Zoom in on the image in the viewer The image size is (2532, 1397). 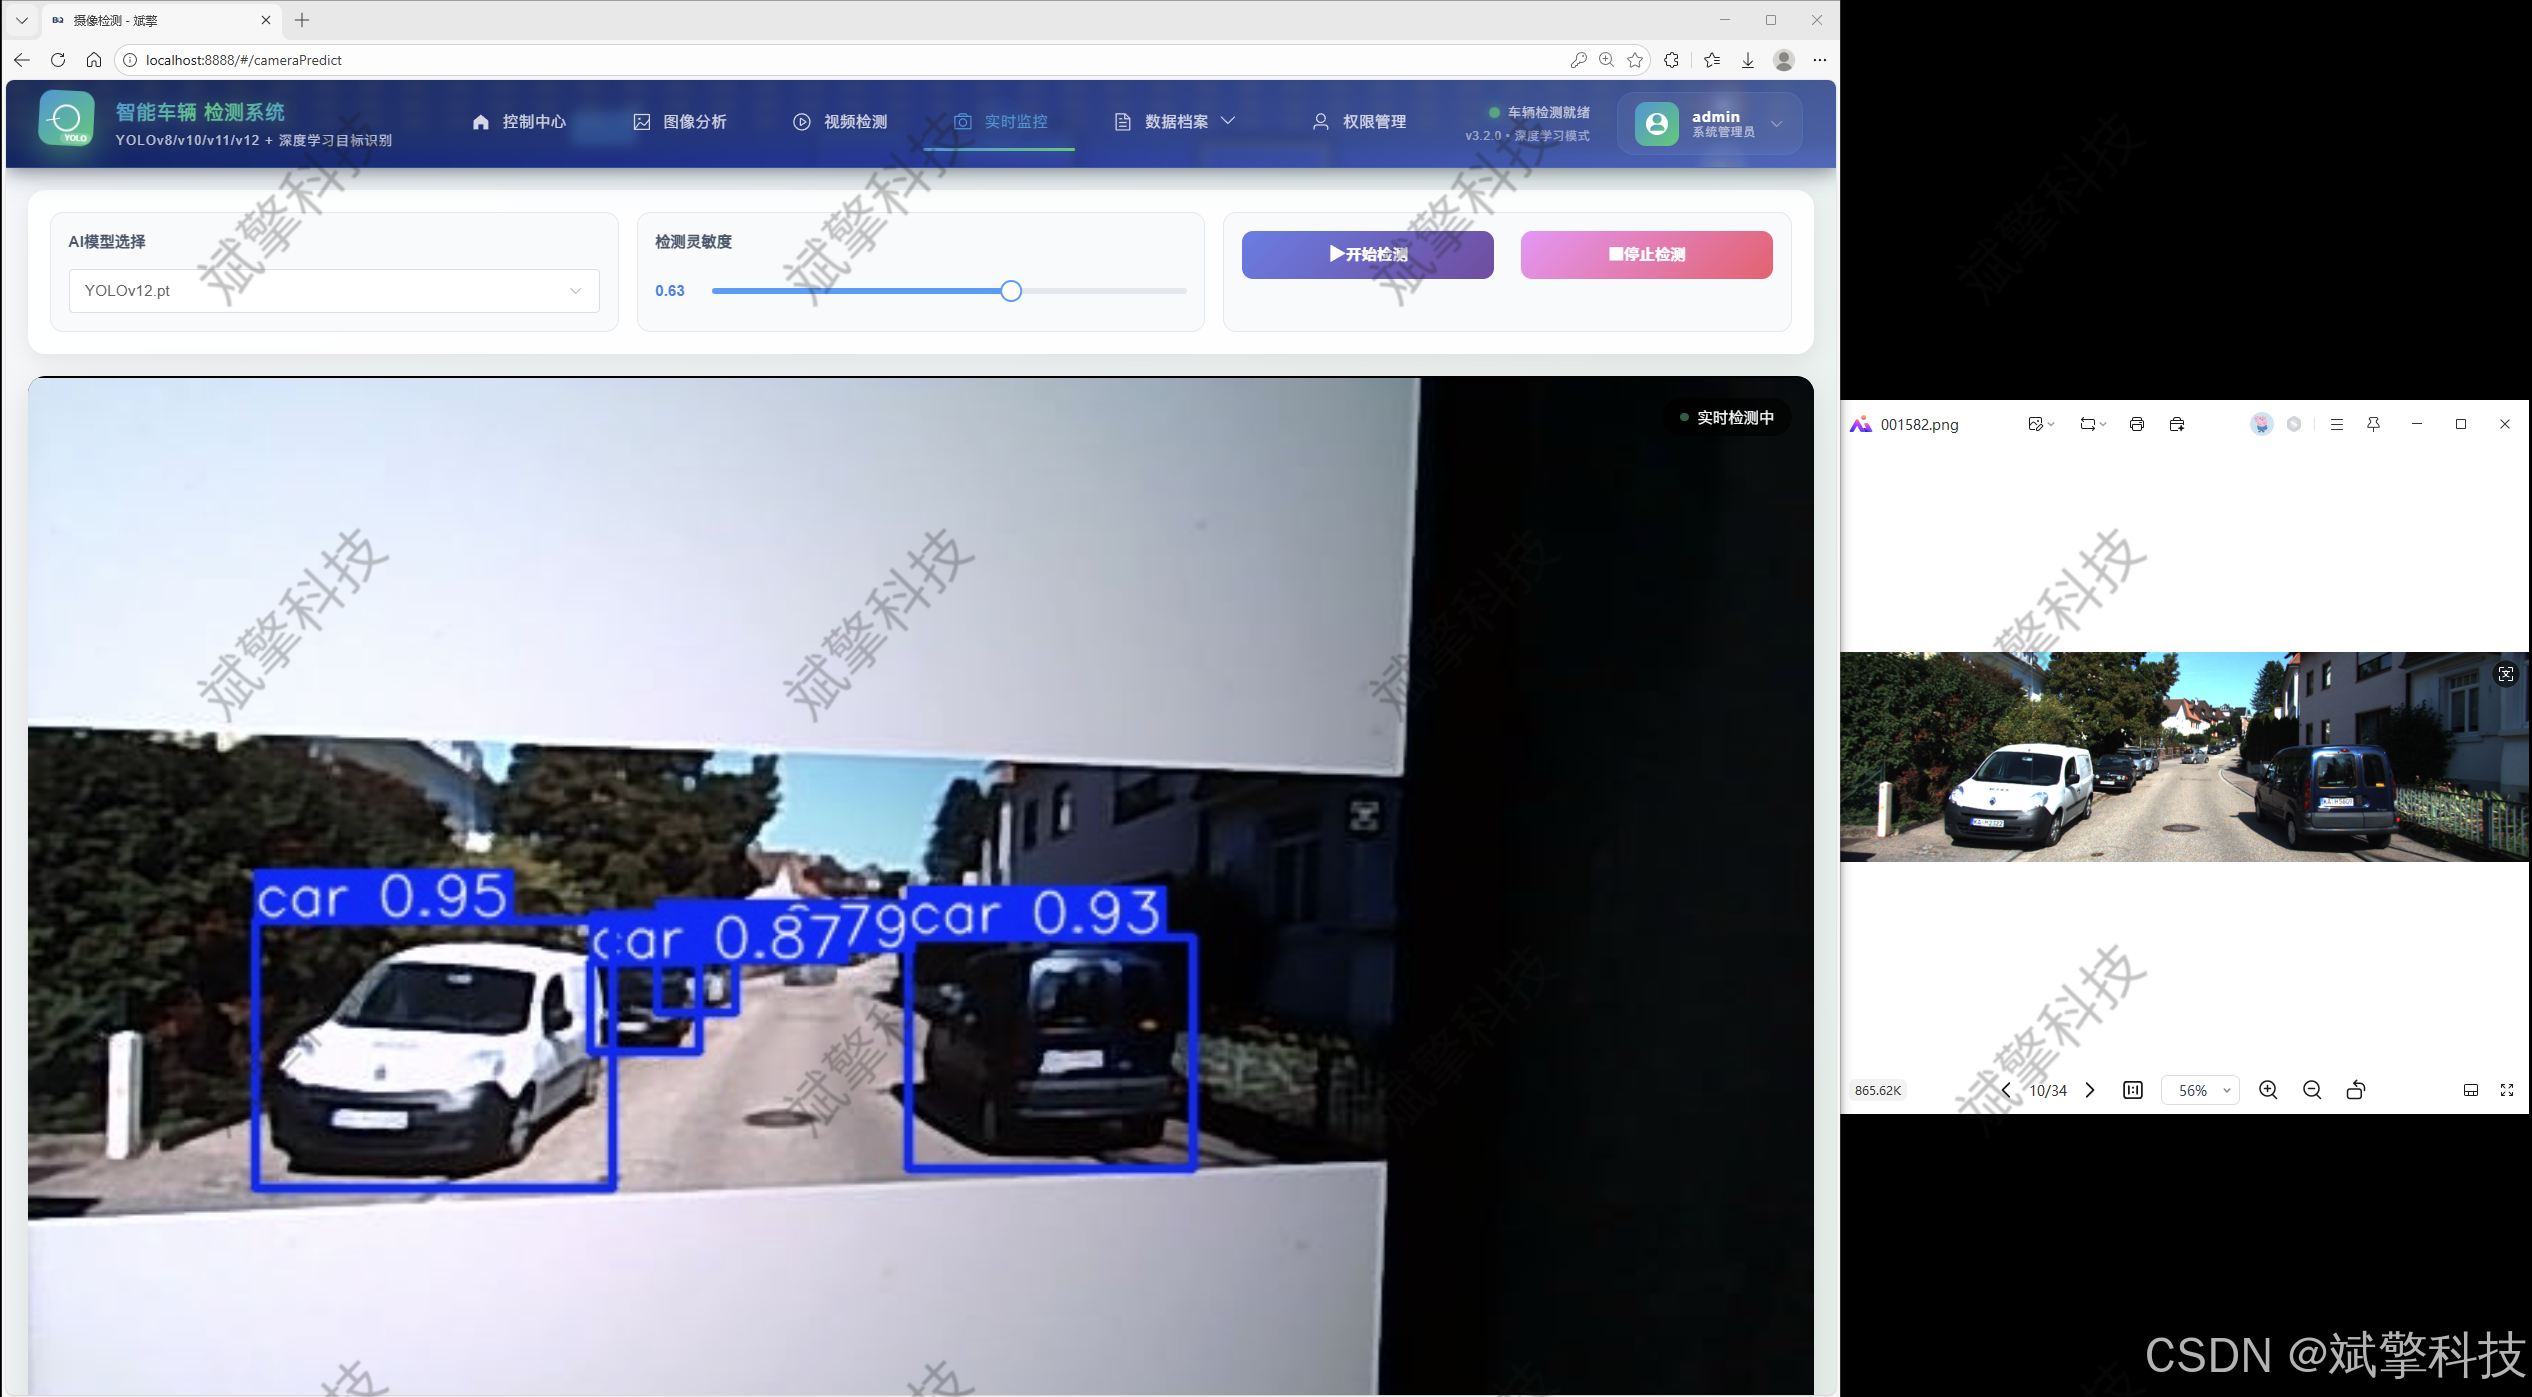(x=2268, y=1090)
